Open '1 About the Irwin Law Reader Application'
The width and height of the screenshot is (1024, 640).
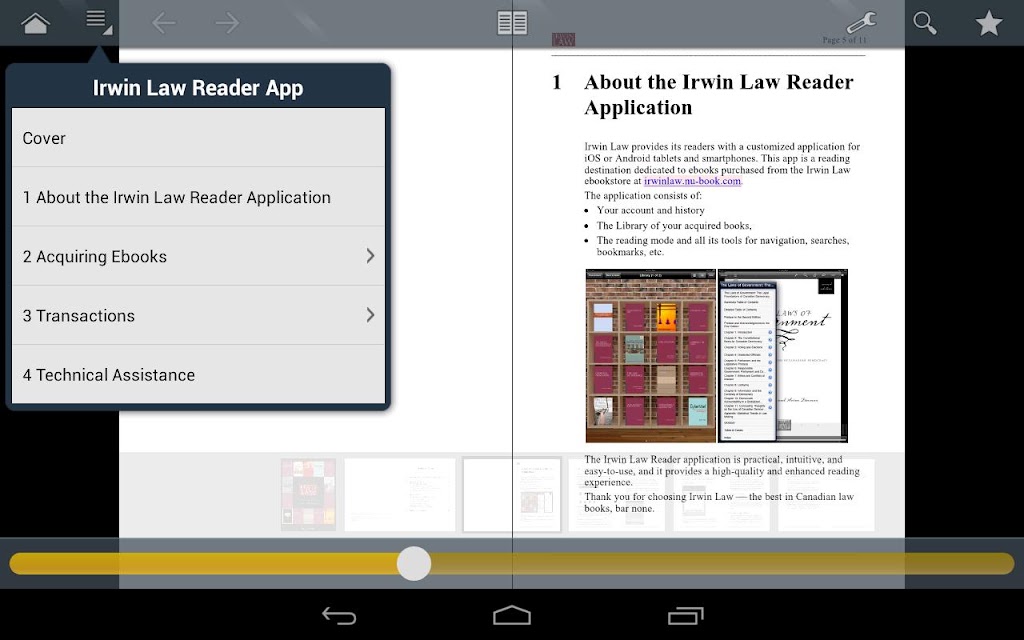[x=199, y=197]
